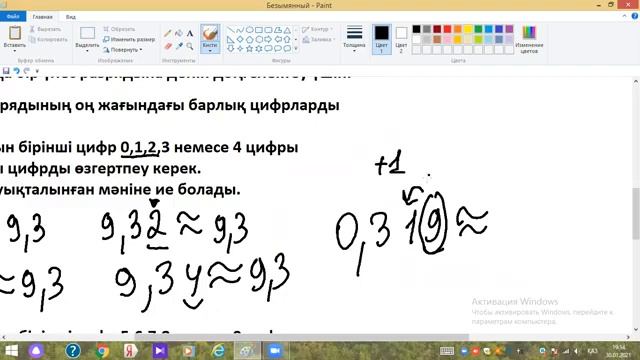Open Yandex browser from the taskbar
Viewport: 640px width, 360px height.
[x=131, y=351]
